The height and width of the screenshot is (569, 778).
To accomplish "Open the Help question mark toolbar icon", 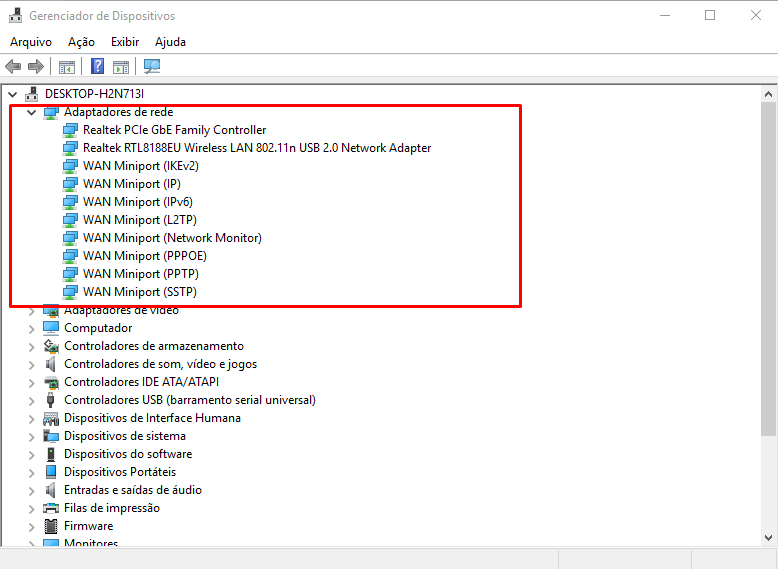I will coord(97,66).
